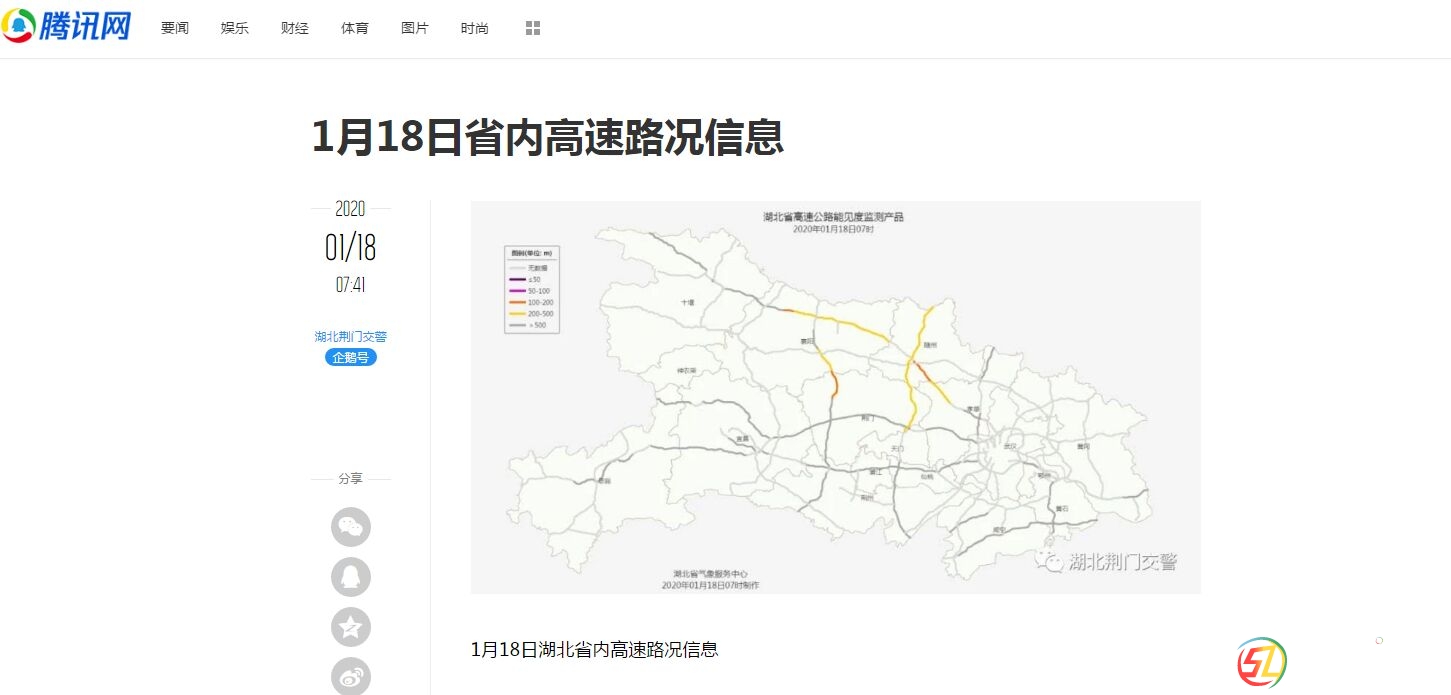
Task: Share to Qzone using star icon
Action: coord(351,627)
